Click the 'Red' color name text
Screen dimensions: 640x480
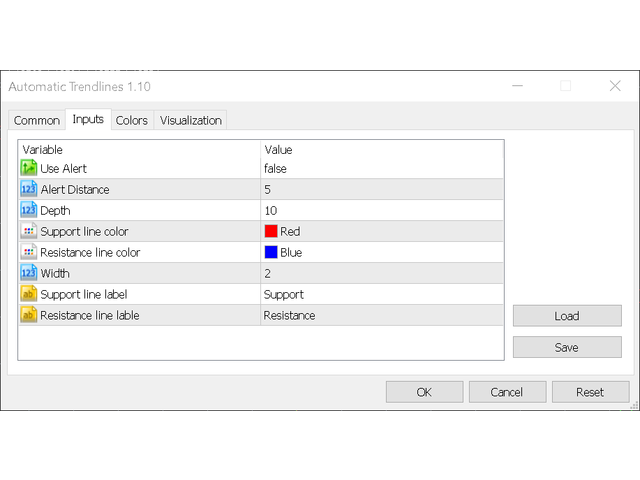290,231
